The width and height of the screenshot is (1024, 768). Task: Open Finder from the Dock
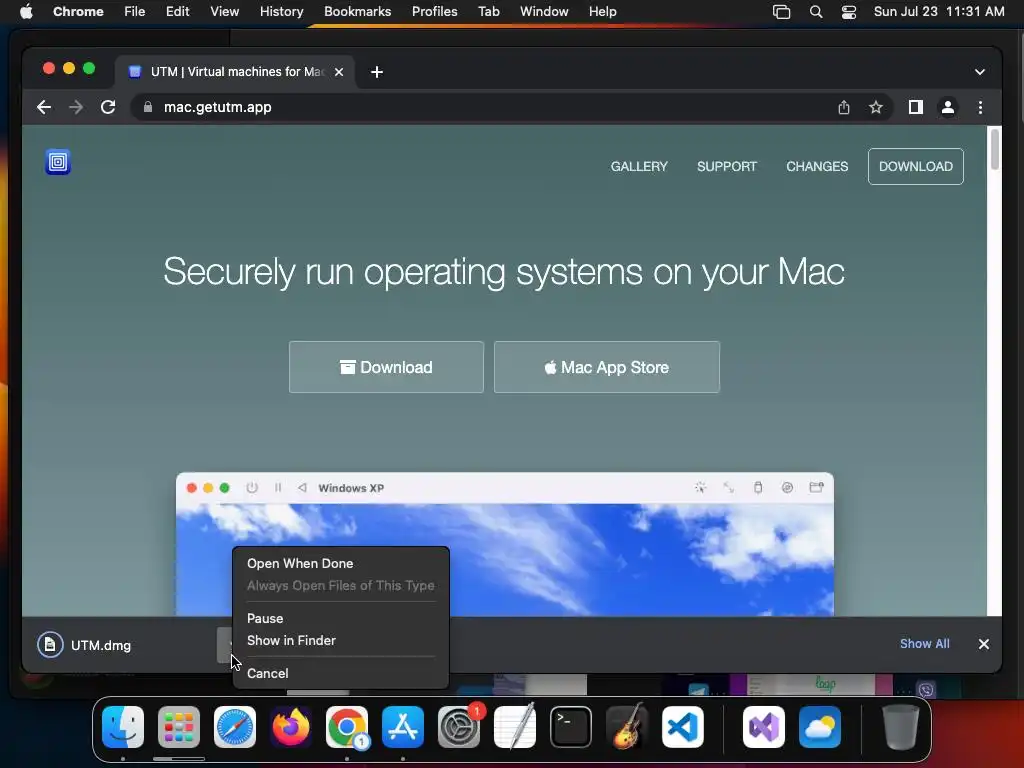(123, 727)
